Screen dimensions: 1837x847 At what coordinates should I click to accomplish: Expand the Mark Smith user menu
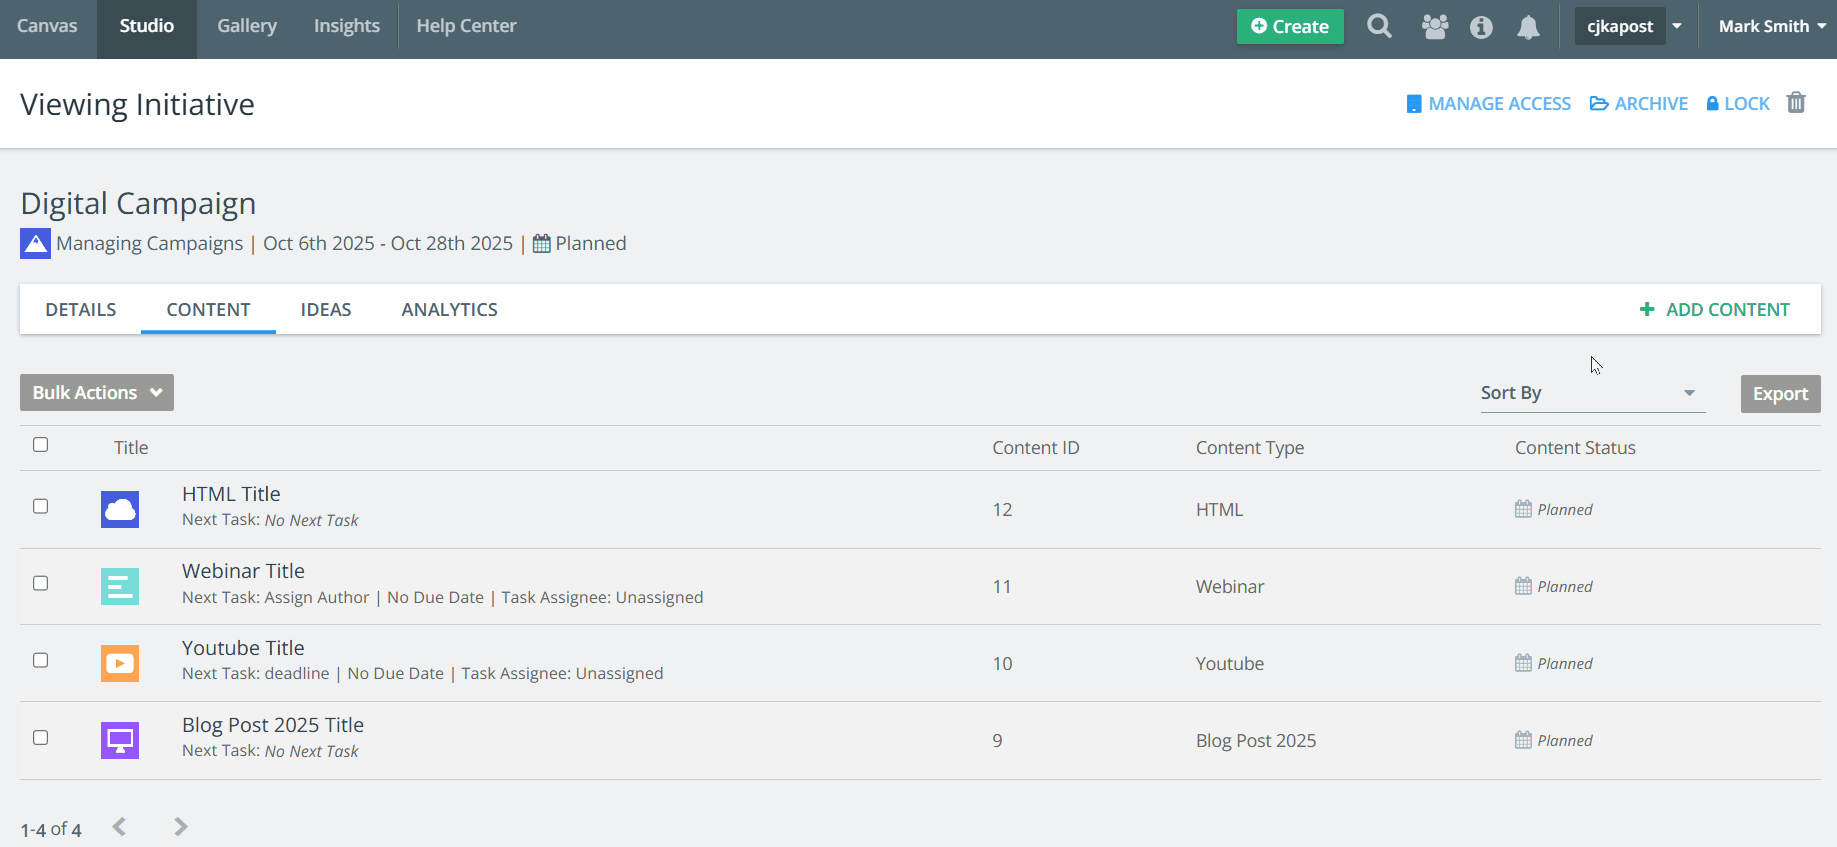click(1771, 27)
